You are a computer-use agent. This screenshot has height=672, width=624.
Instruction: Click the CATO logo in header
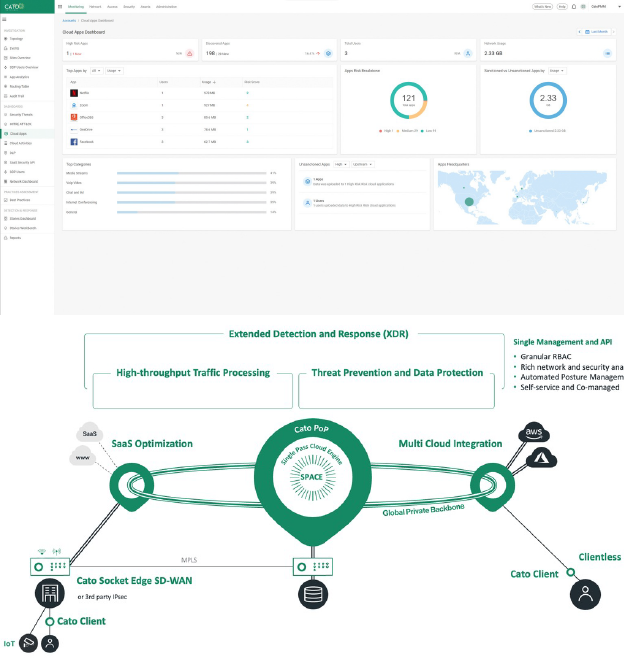(14, 6)
